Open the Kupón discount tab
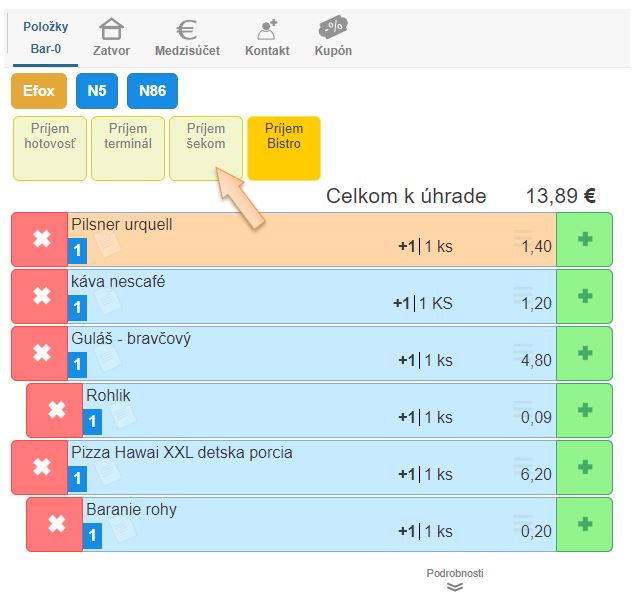641x611 pixels. click(333, 38)
